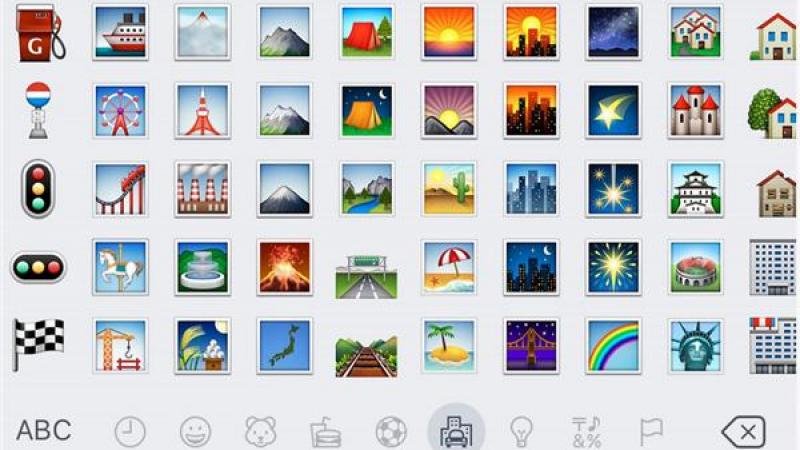Pick the factory with smokestacks emoji
This screenshot has width=800, height=450.
click(203, 189)
